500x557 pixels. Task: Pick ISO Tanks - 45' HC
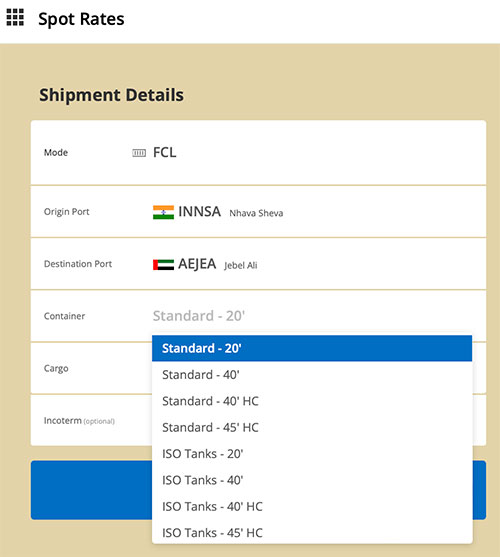coord(312,532)
